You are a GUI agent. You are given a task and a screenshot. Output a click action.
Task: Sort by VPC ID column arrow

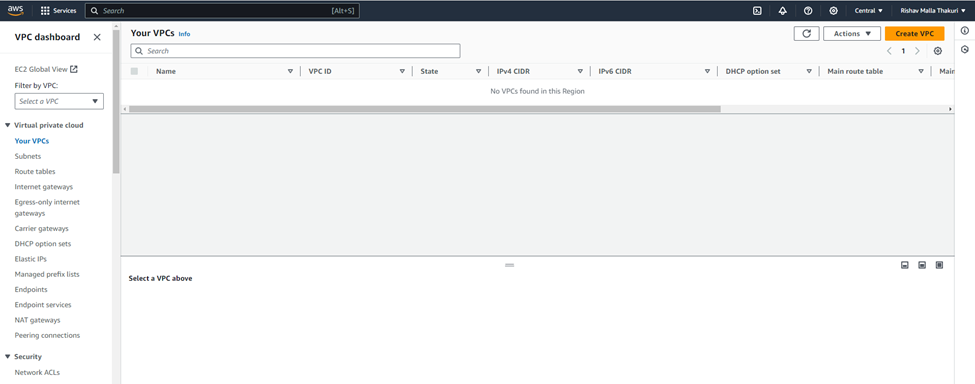tap(402, 71)
